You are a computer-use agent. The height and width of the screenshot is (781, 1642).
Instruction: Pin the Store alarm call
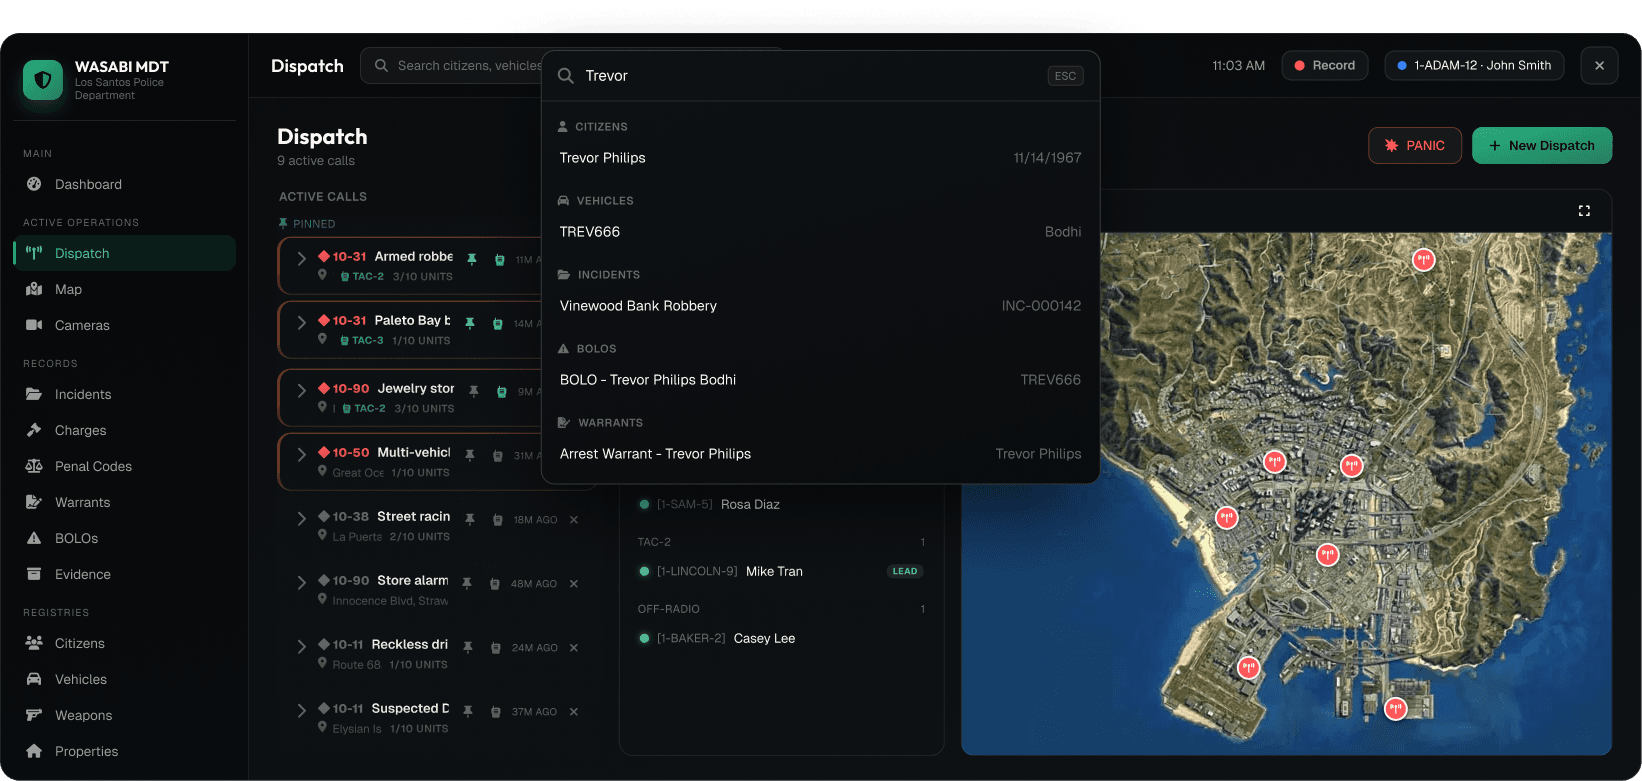tap(467, 583)
